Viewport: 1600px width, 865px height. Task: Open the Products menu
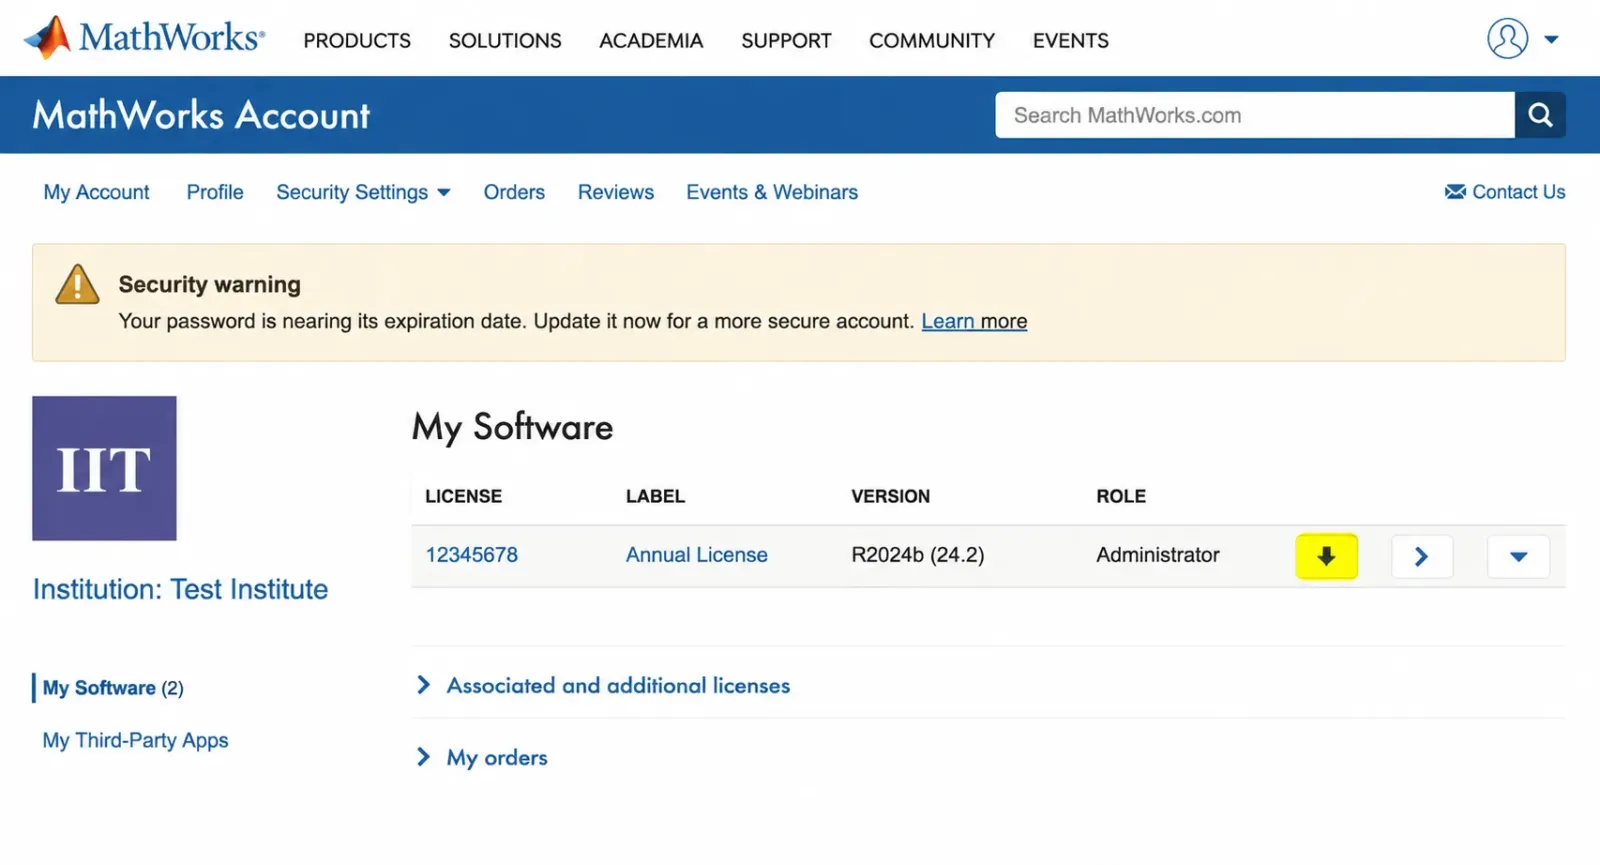click(x=357, y=41)
